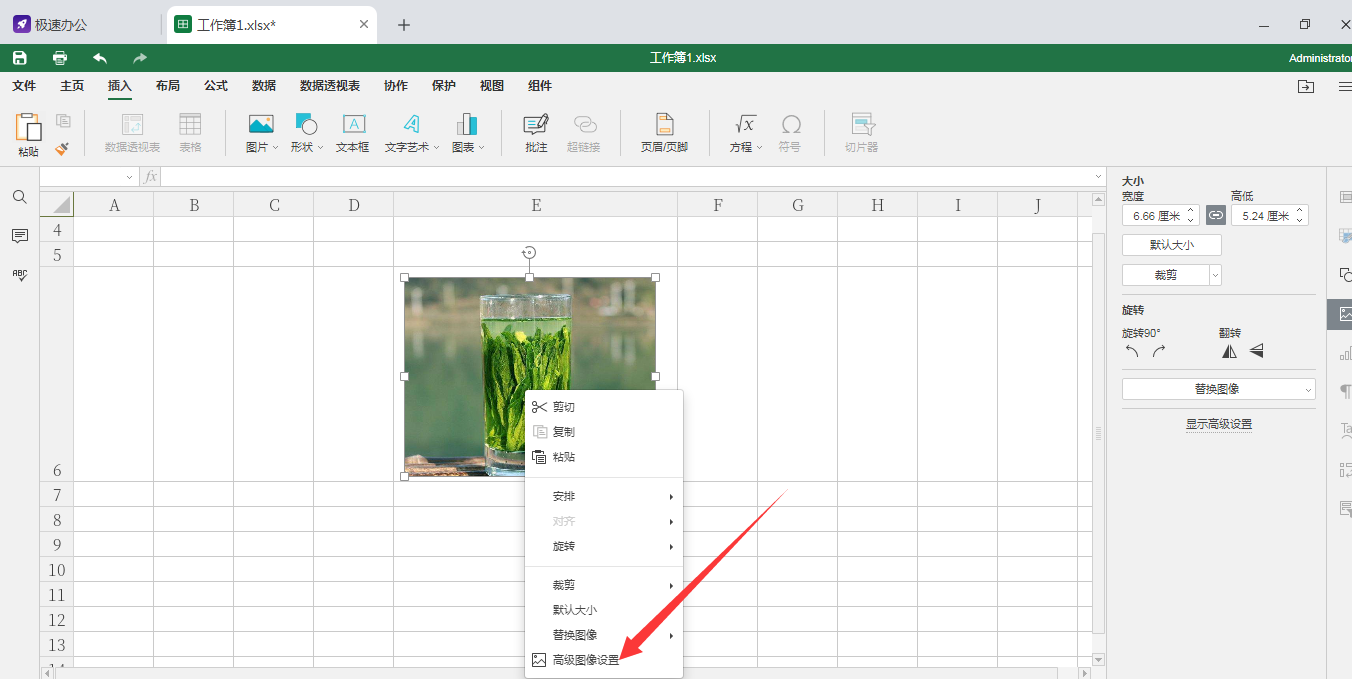
Task: Open comments panel in left sidebar
Action: pos(19,236)
